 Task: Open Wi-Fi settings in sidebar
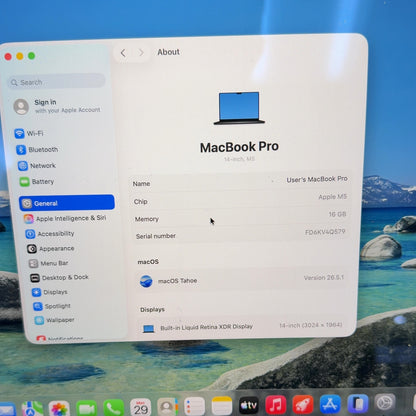coord(29,133)
